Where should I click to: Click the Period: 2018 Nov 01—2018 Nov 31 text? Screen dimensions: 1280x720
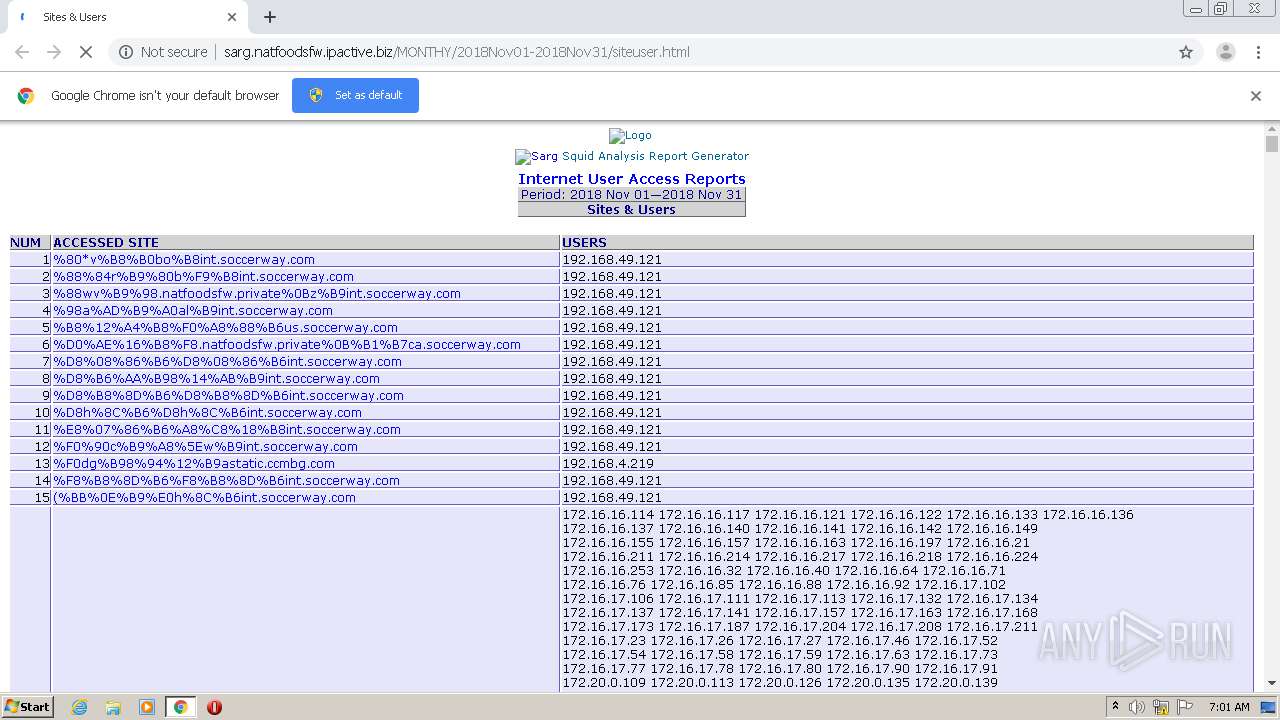[631, 195]
